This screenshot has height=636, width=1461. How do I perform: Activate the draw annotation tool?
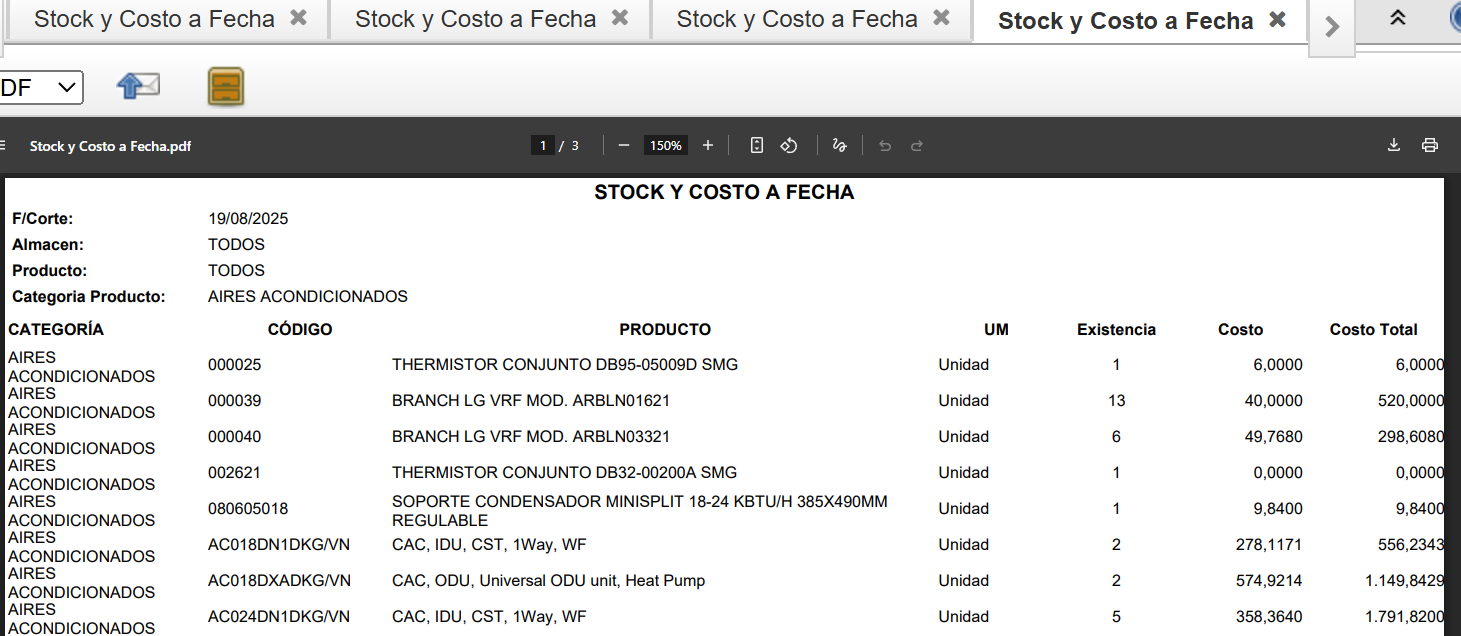click(839, 146)
